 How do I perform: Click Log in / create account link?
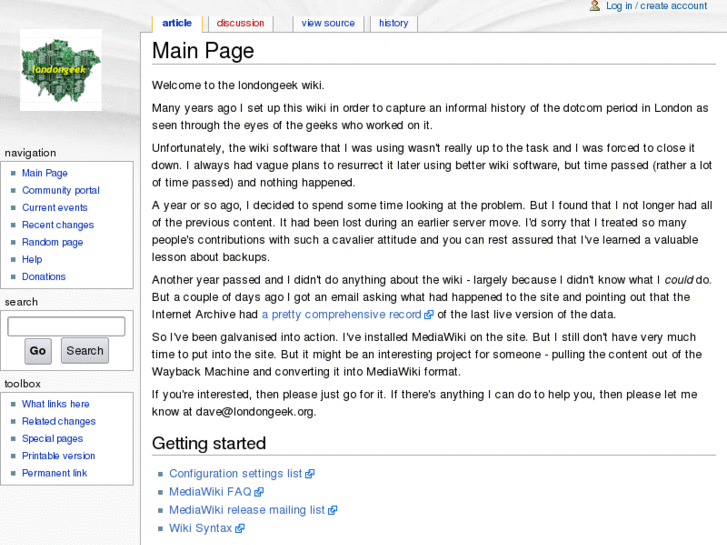[x=657, y=6]
